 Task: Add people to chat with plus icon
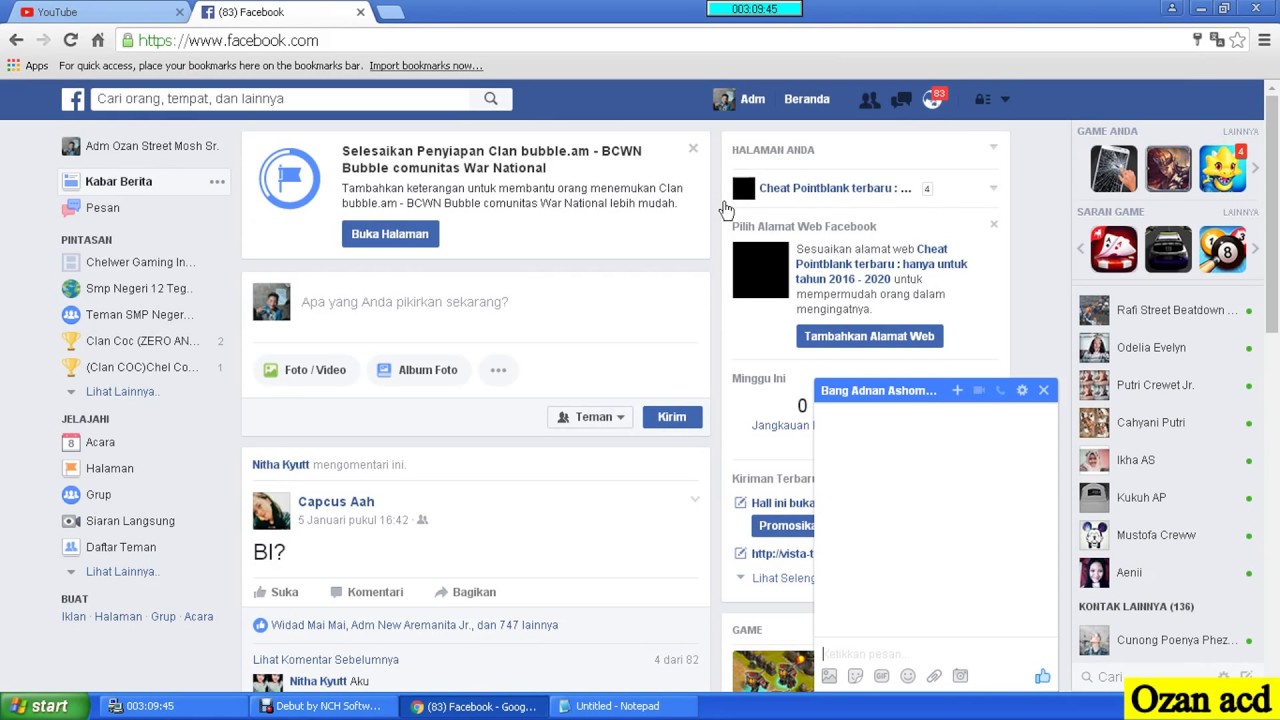pos(957,390)
